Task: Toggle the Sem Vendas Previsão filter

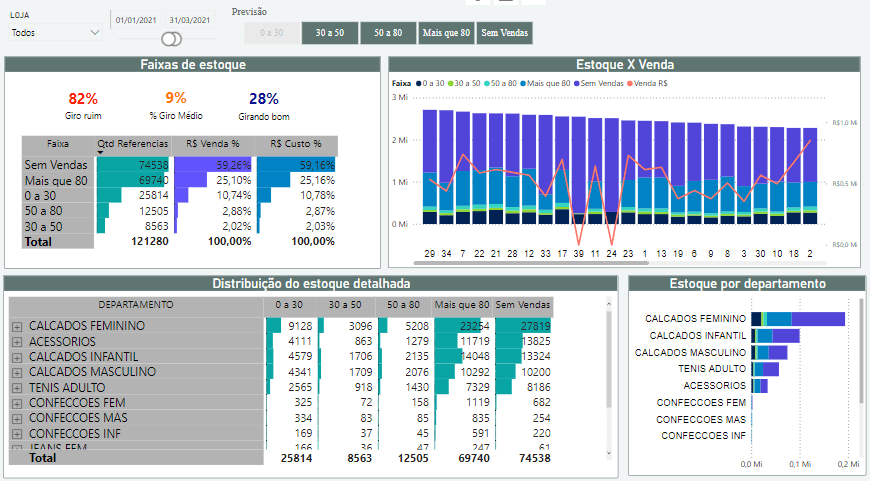Action: point(504,33)
